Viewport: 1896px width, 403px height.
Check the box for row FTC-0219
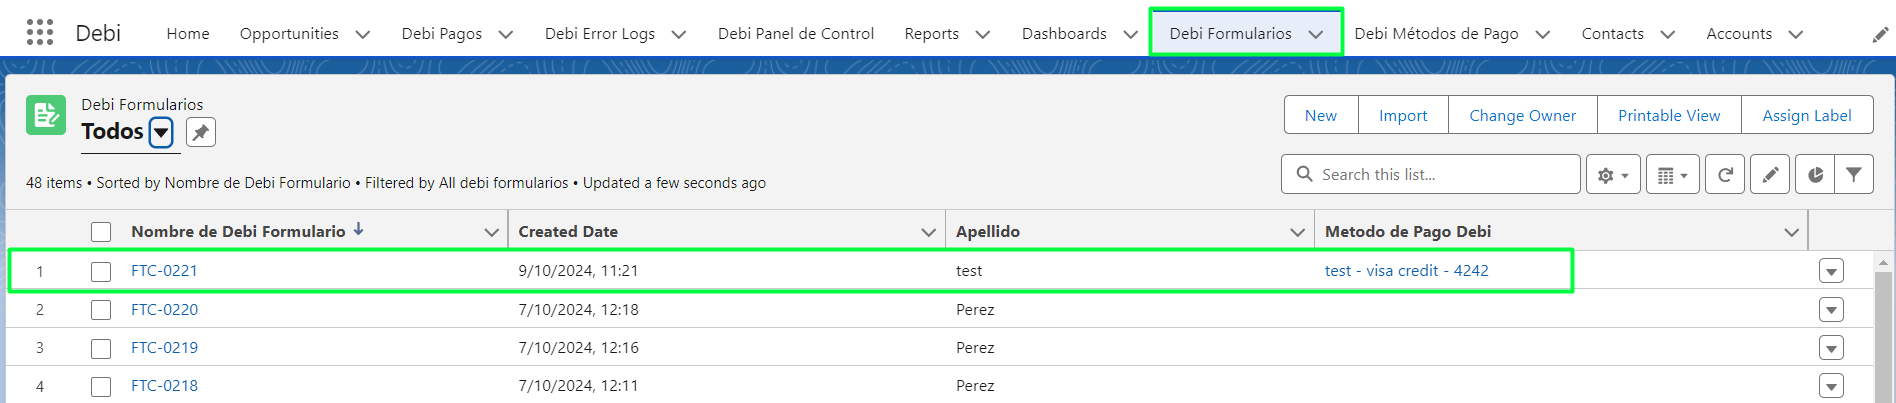pyautogui.click(x=101, y=348)
